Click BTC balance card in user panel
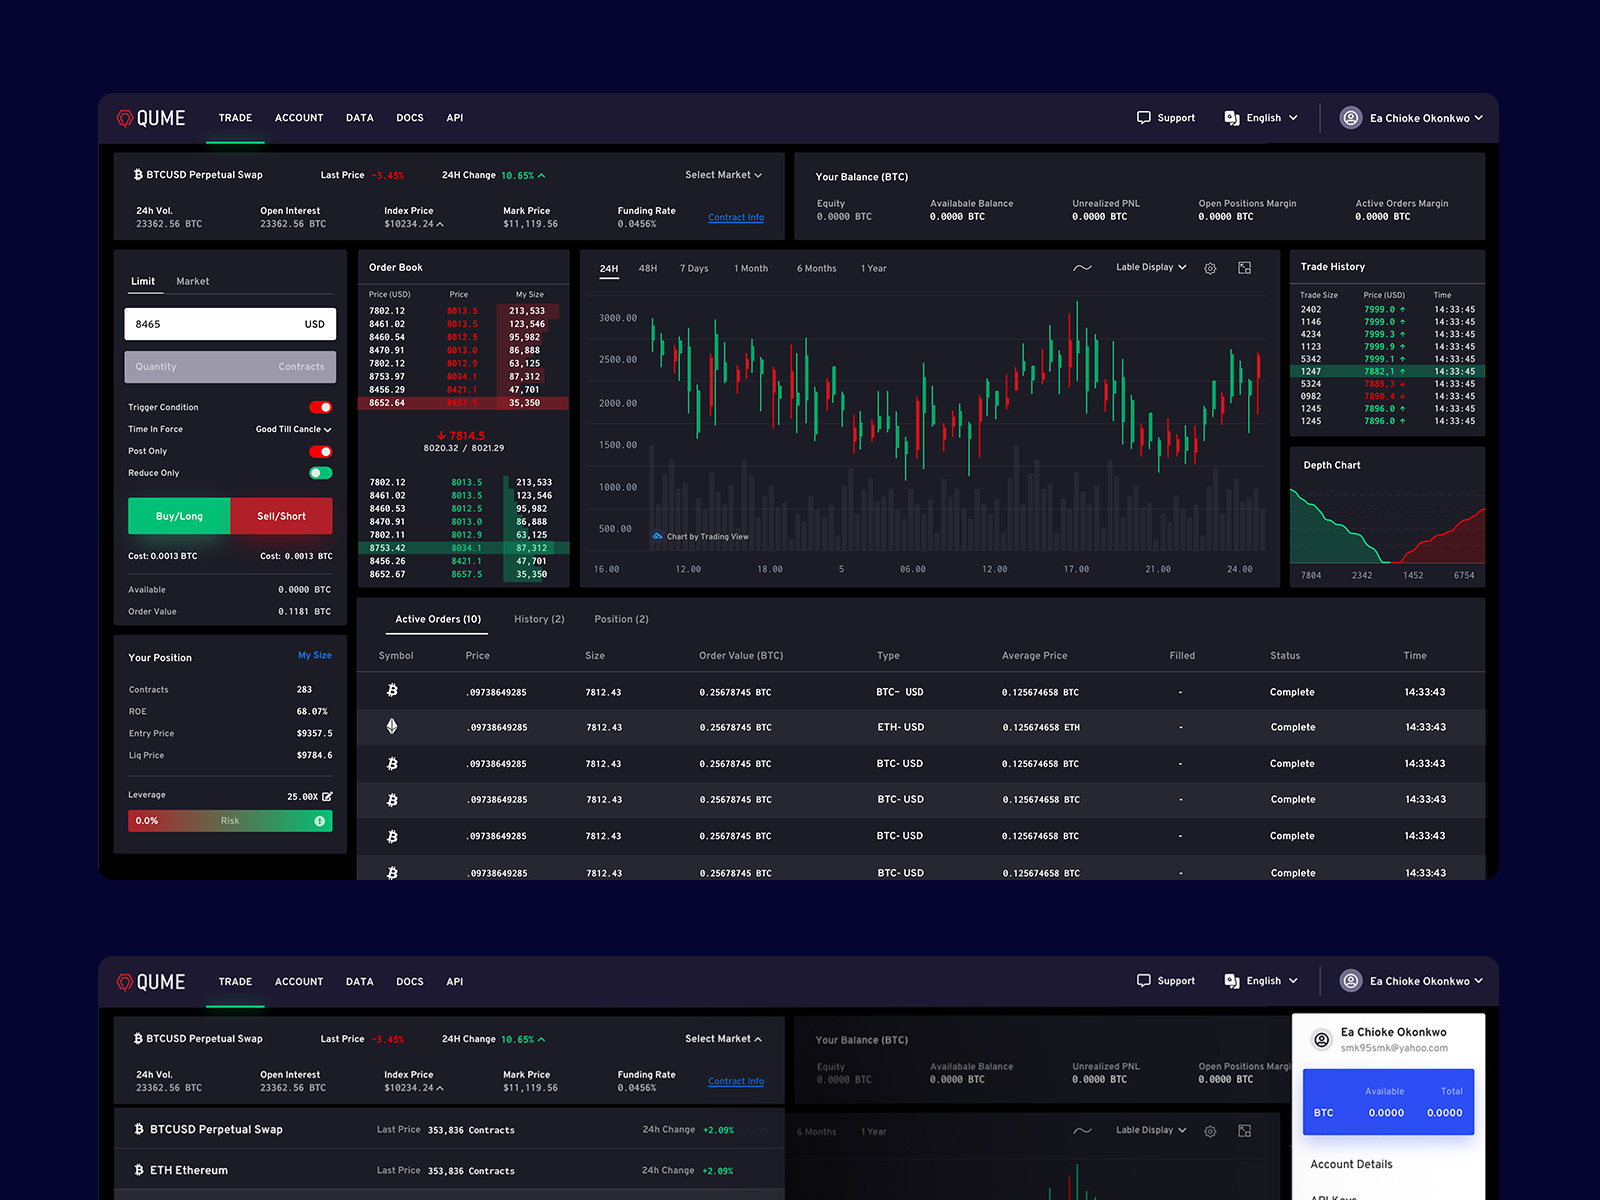This screenshot has width=1600, height=1200. (1388, 1102)
